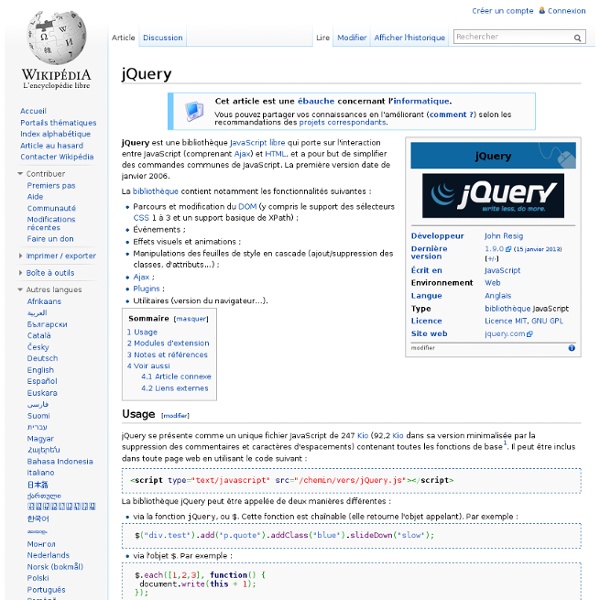Open the DOM link
The image size is (600, 600).
point(247,207)
